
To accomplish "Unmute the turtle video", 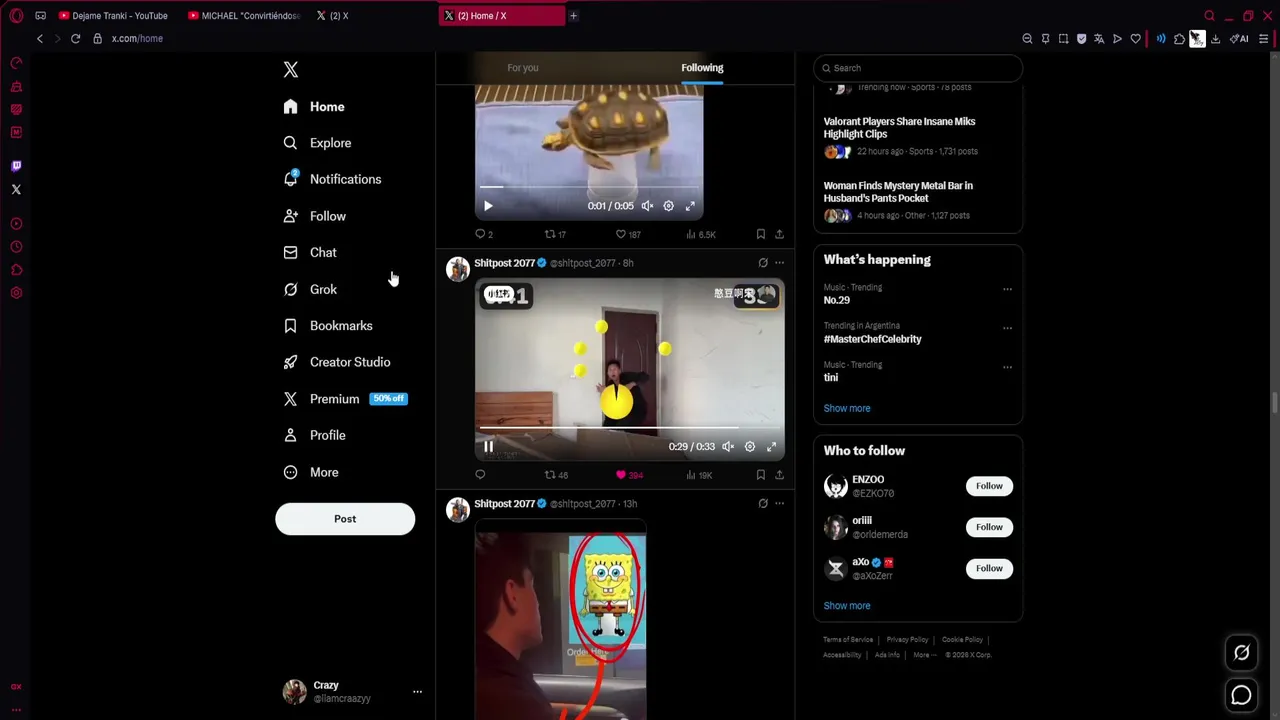I will pyautogui.click(x=647, y=206).
